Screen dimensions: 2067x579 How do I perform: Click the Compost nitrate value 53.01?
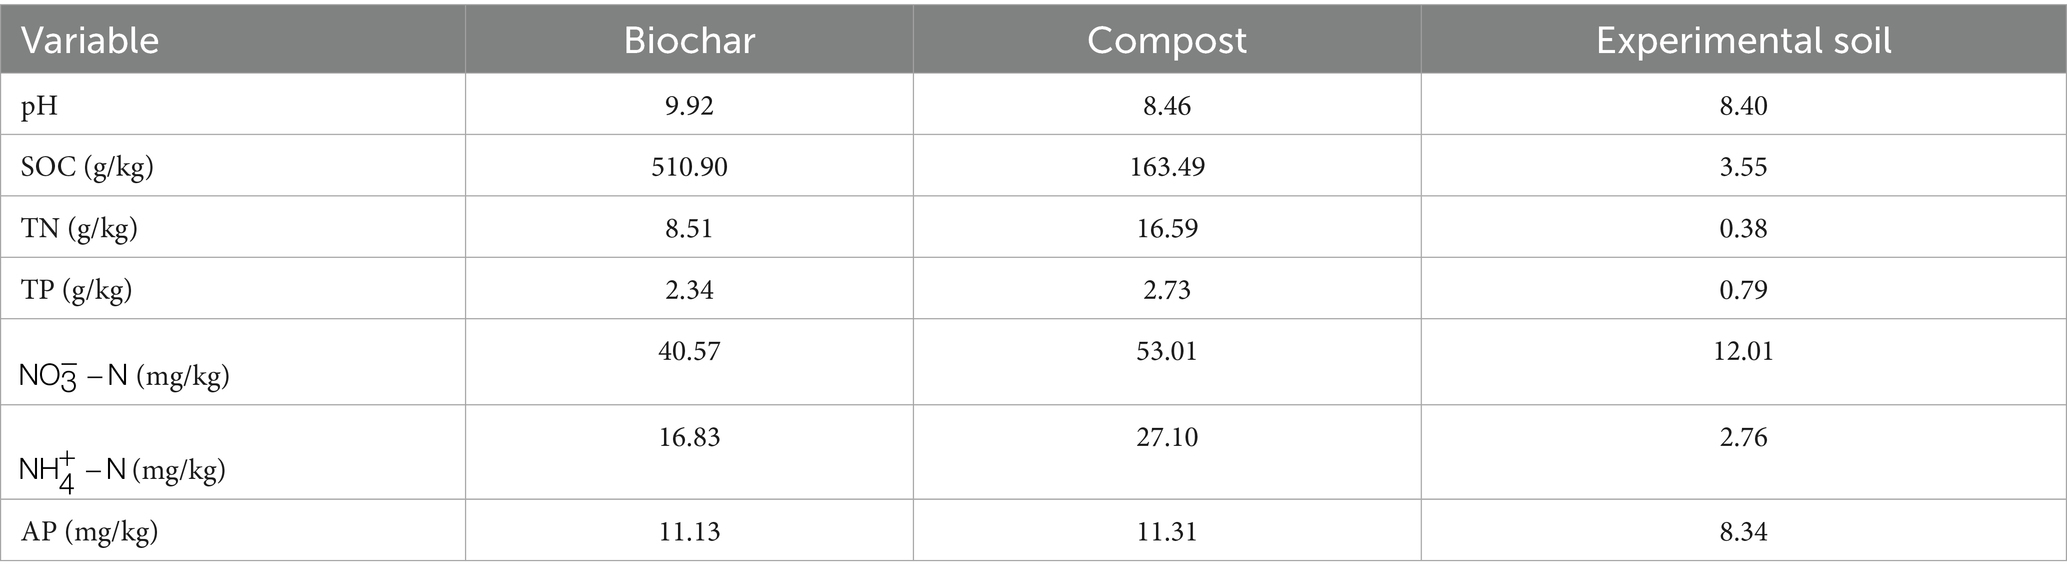1166,351
